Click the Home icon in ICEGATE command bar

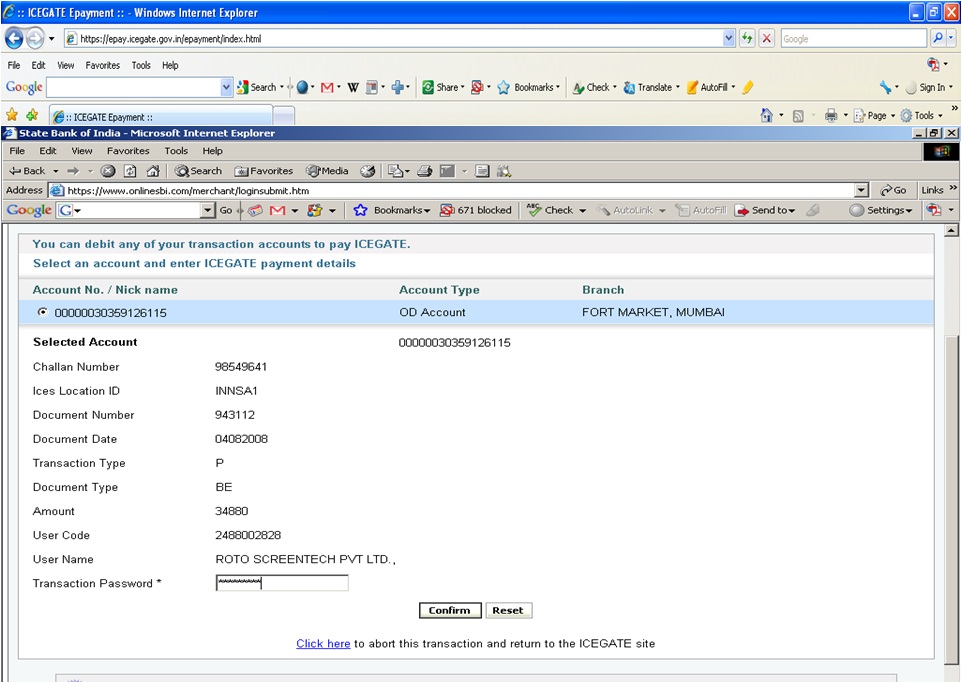coord(766,115)
